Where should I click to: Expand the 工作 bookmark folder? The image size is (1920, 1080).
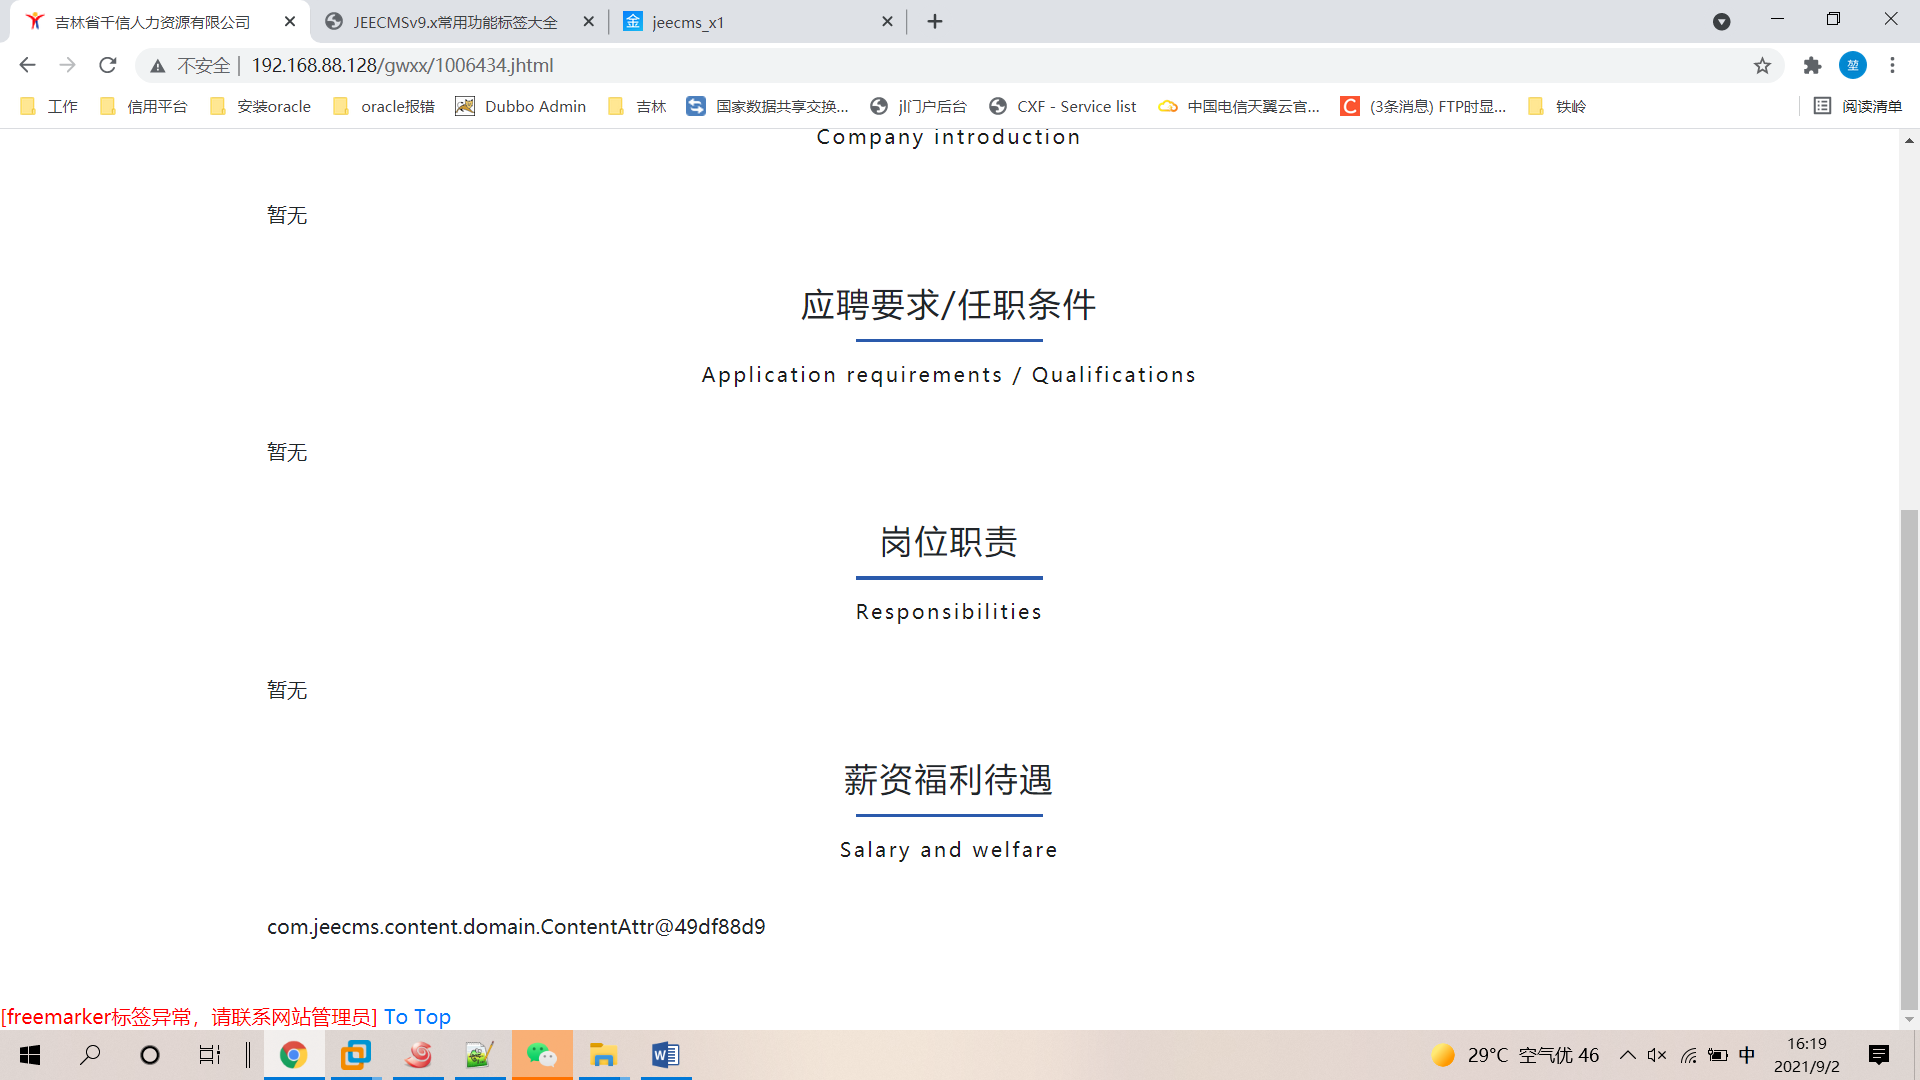pyautogui.click(x=49, y=106)
